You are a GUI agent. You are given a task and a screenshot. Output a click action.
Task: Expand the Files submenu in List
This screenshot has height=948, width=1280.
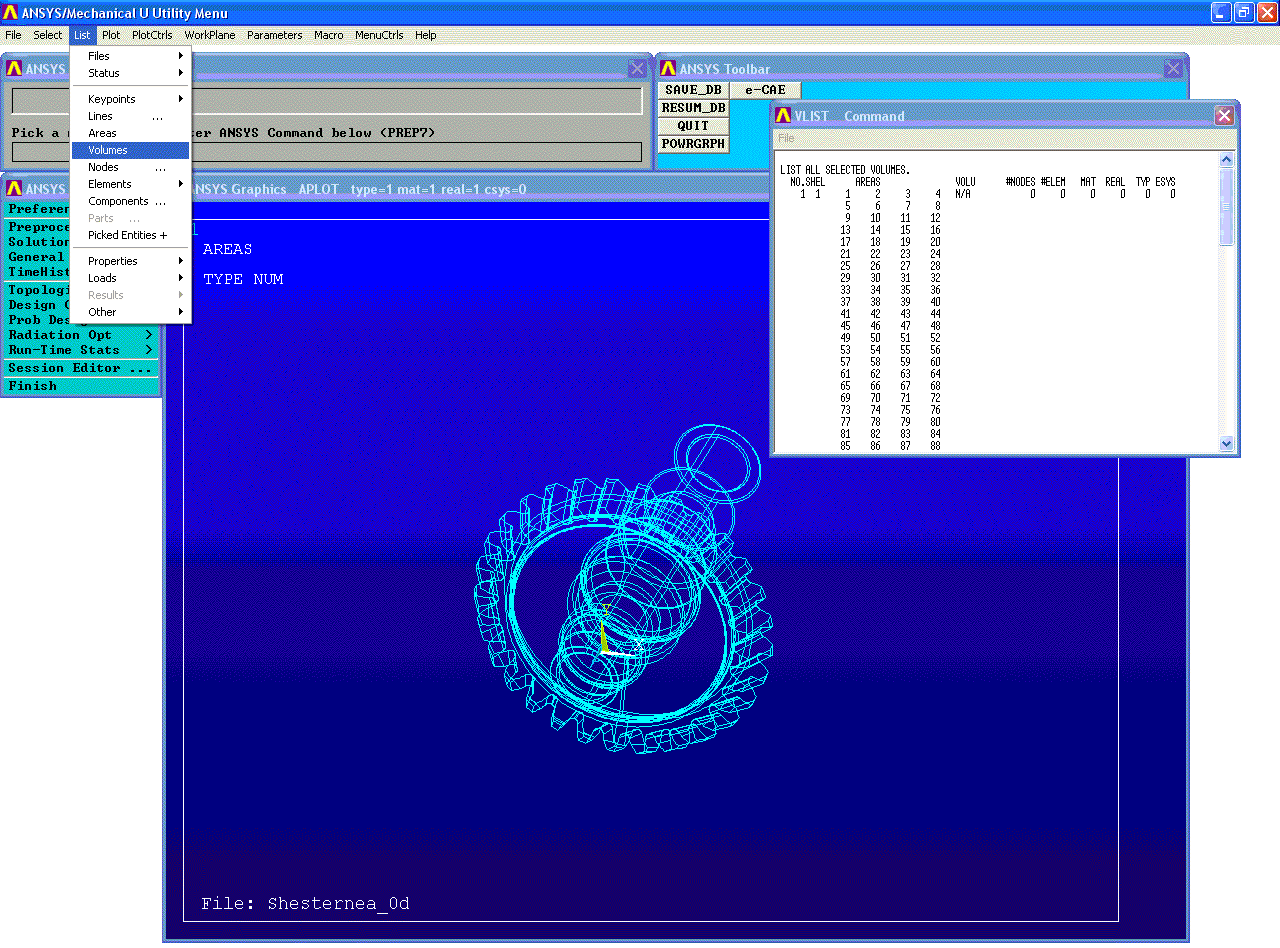(x=130, y=56)
